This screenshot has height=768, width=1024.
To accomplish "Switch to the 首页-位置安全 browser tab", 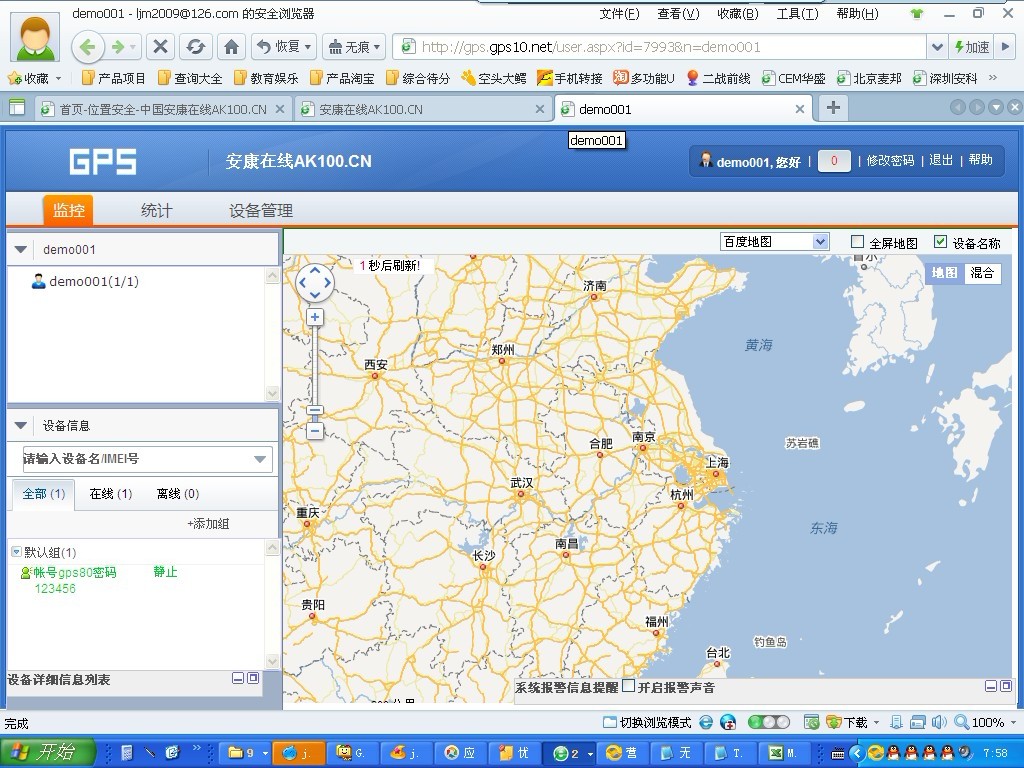I will (162, 109).
